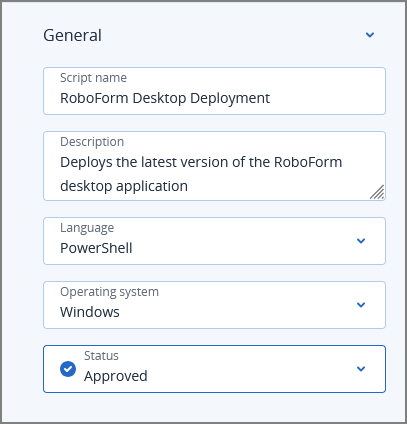This screenshot has height=424, width=407.
Task: Click the Script name input field
Action: (x=214, y=91)
